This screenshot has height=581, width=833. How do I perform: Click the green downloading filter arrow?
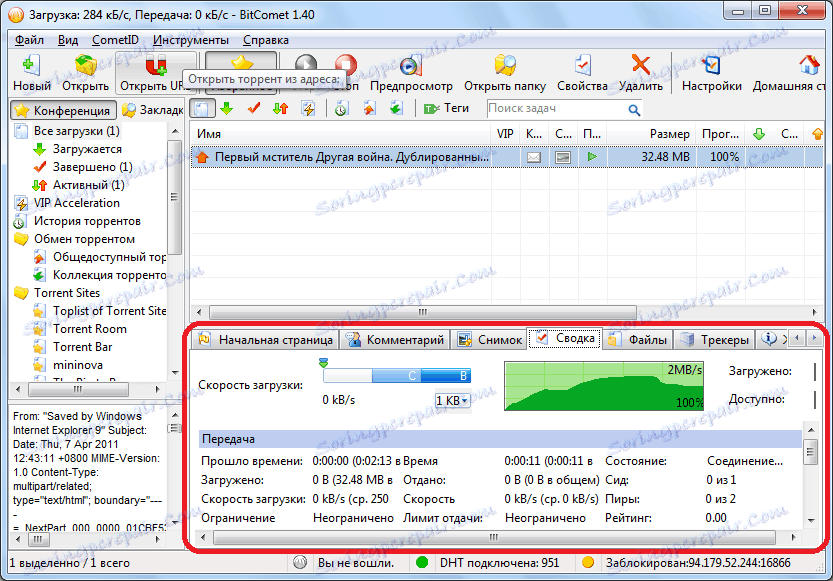tap(227, 108)
